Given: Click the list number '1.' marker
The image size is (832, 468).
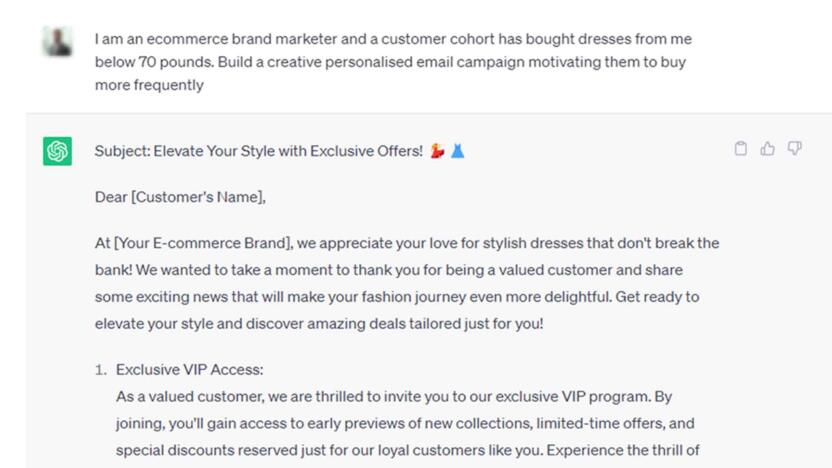Looking at the screenshot, I should point(101,370).
